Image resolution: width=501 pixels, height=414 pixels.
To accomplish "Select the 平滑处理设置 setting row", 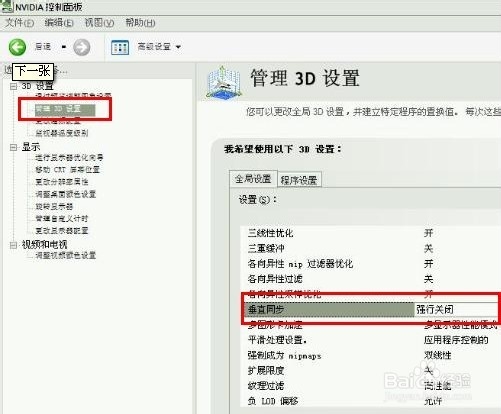I will (370, 340).
